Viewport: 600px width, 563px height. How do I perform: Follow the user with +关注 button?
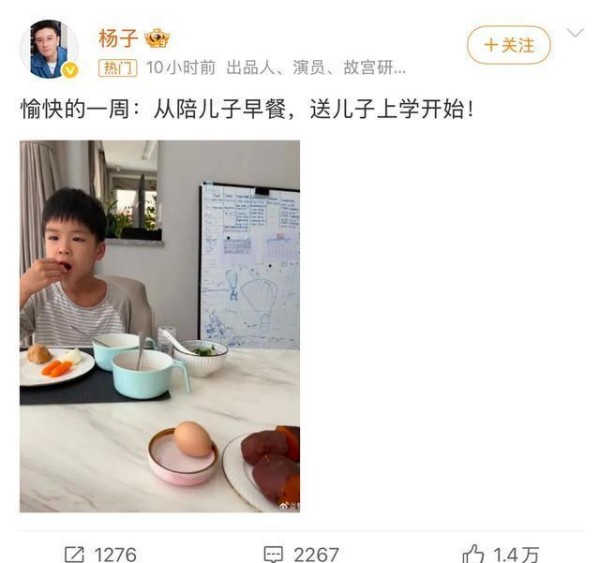pos(509,45)
